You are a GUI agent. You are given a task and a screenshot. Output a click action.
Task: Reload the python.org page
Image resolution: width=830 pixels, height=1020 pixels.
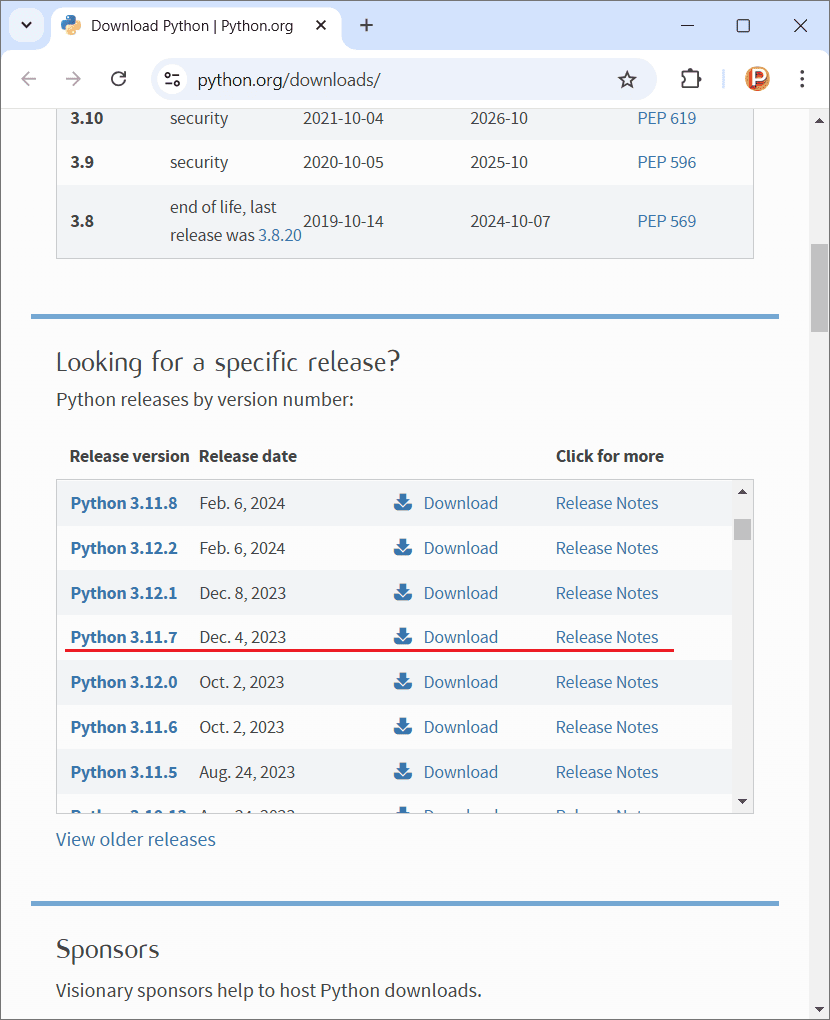coord(118,79)
